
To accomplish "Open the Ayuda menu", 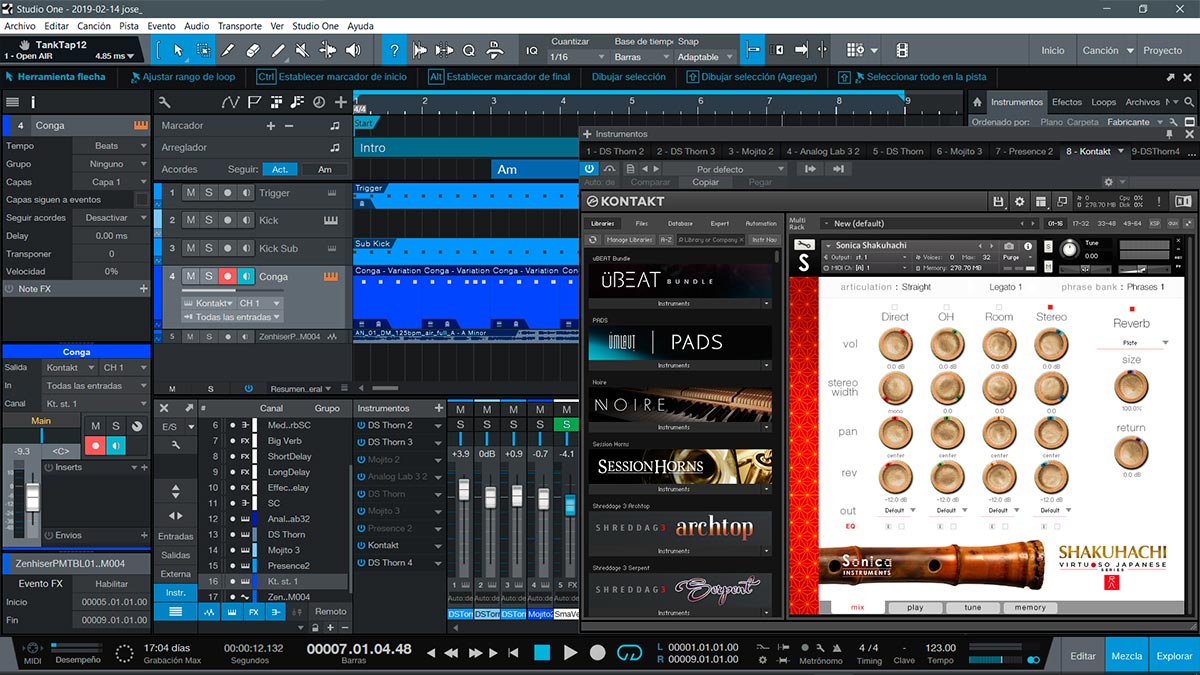I will (x=360, y=25).
